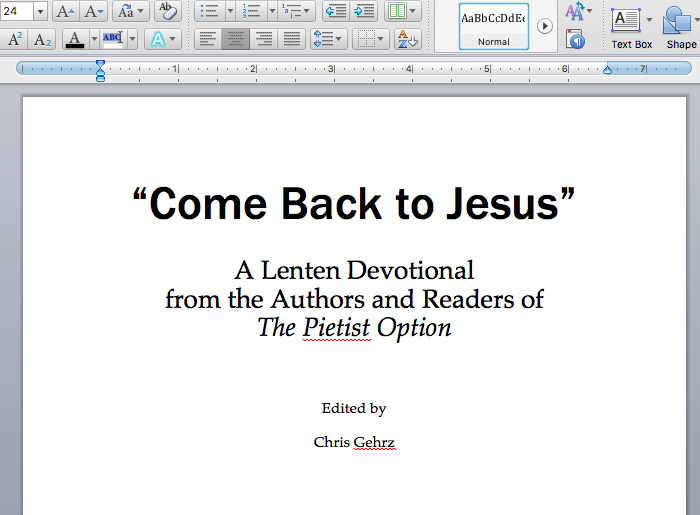The height and width of the screenshot is (515, 700).
Task: Open the font size dropdown
Action: (40, 11)
